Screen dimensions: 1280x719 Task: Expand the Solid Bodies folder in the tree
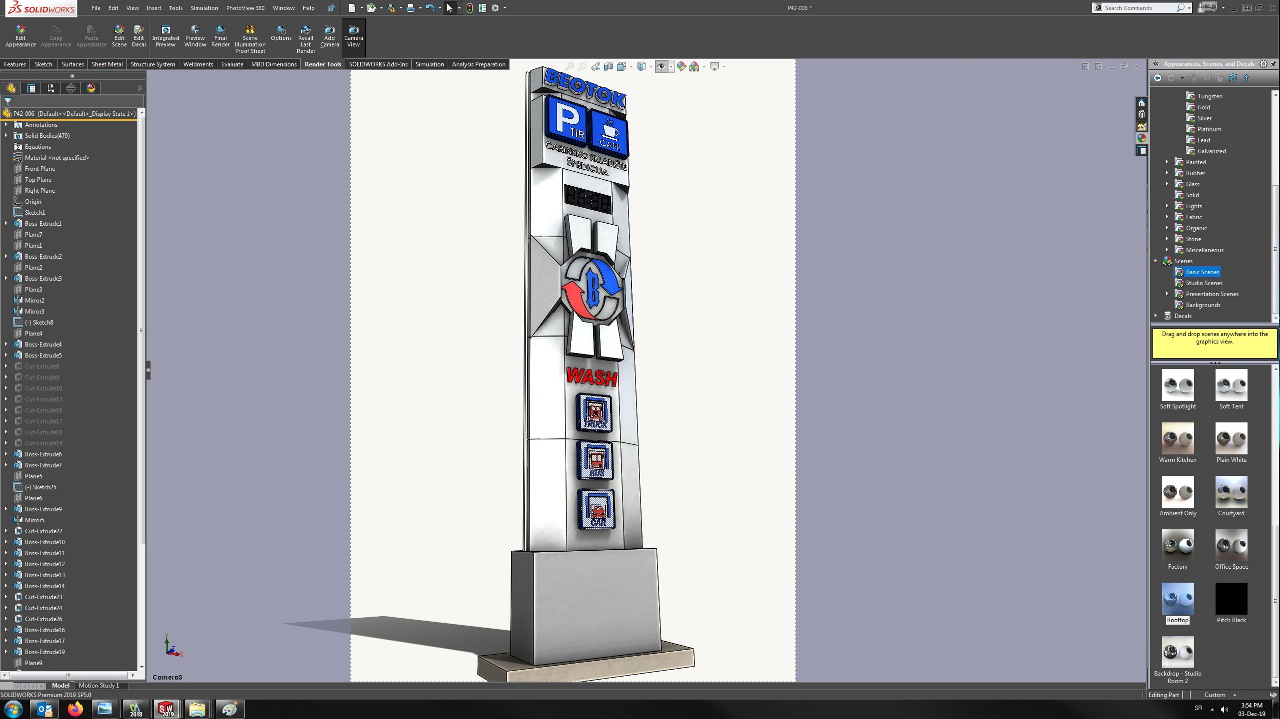[x=6, y=136]
